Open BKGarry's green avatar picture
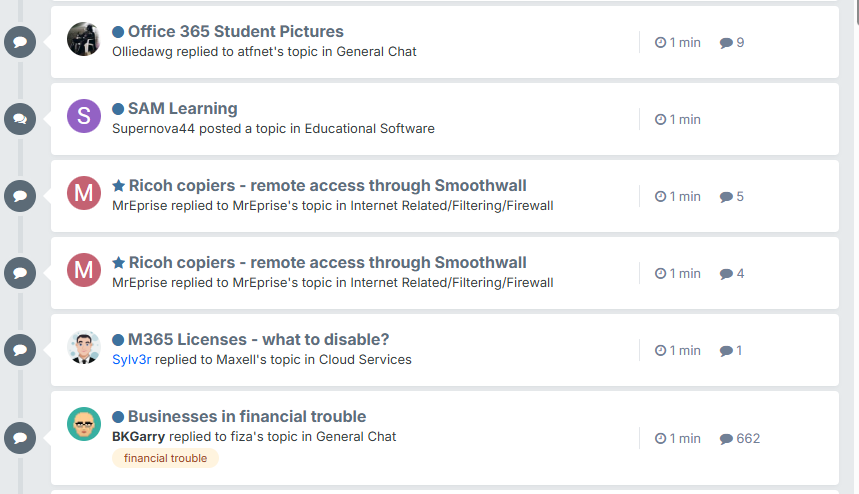The height and width of the screenshot is (494, 859). click(84, 424)
